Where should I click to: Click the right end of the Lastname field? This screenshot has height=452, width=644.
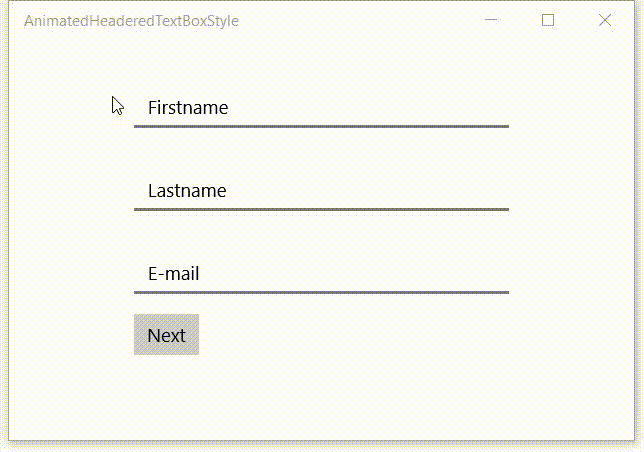[497, 191]
